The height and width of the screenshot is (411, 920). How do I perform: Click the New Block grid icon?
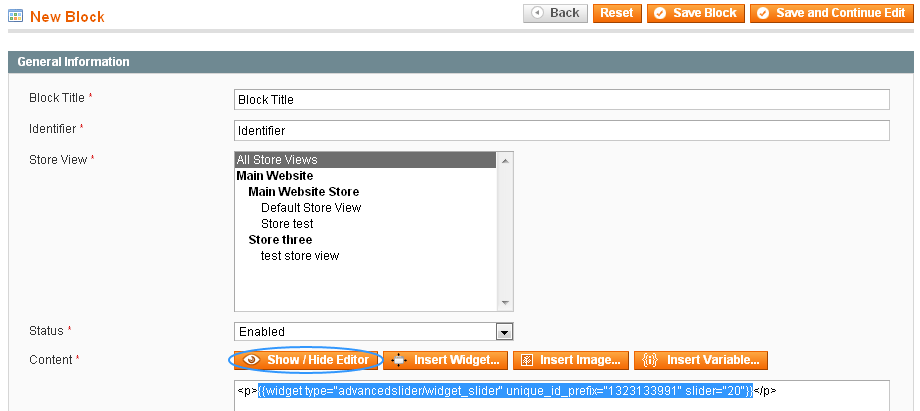click(15, 16)
